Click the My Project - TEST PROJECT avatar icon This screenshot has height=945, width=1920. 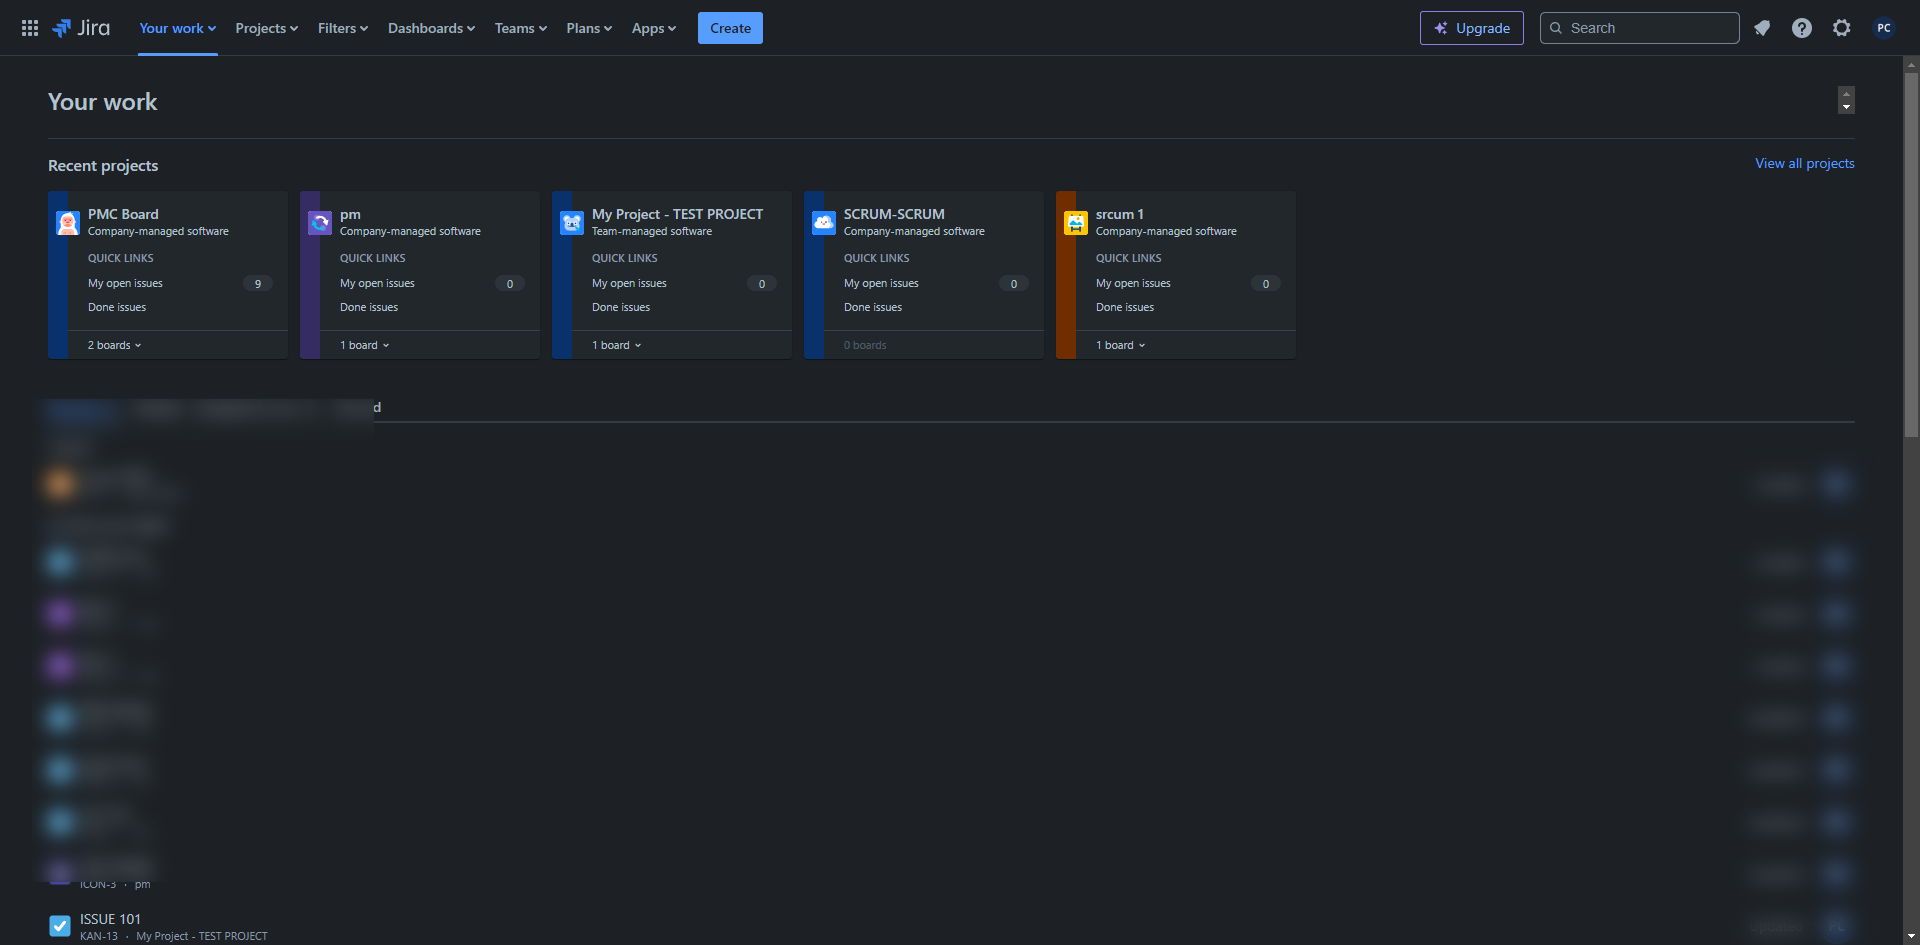(572, 223)
